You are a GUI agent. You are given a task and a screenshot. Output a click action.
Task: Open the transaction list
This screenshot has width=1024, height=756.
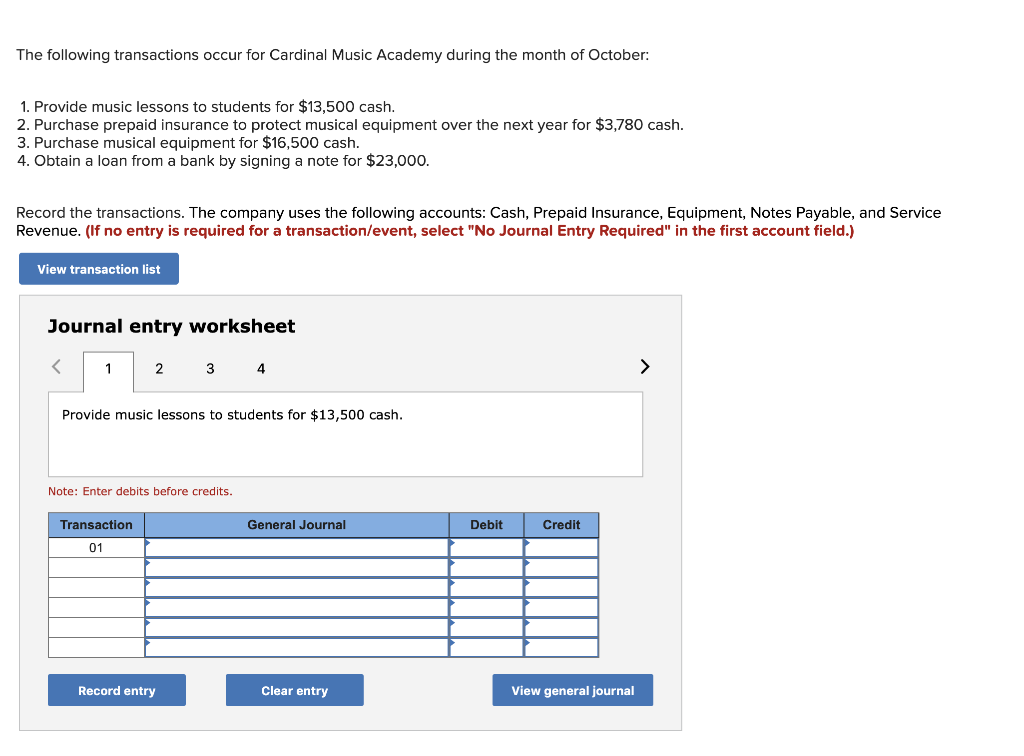coord(98,268)
